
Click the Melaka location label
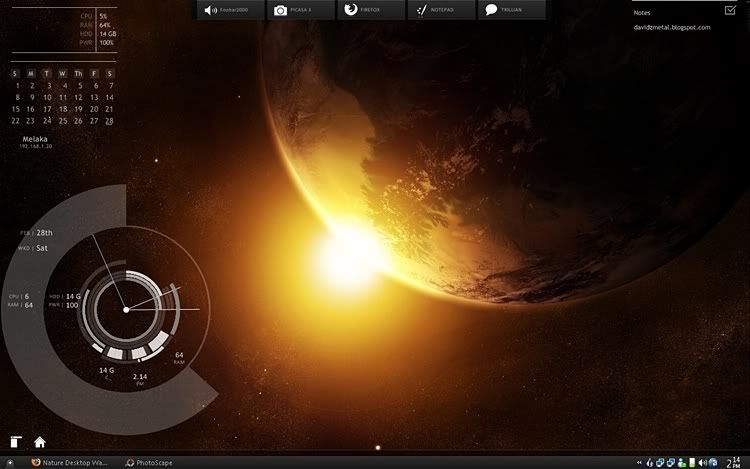click(x=37, y=139)
